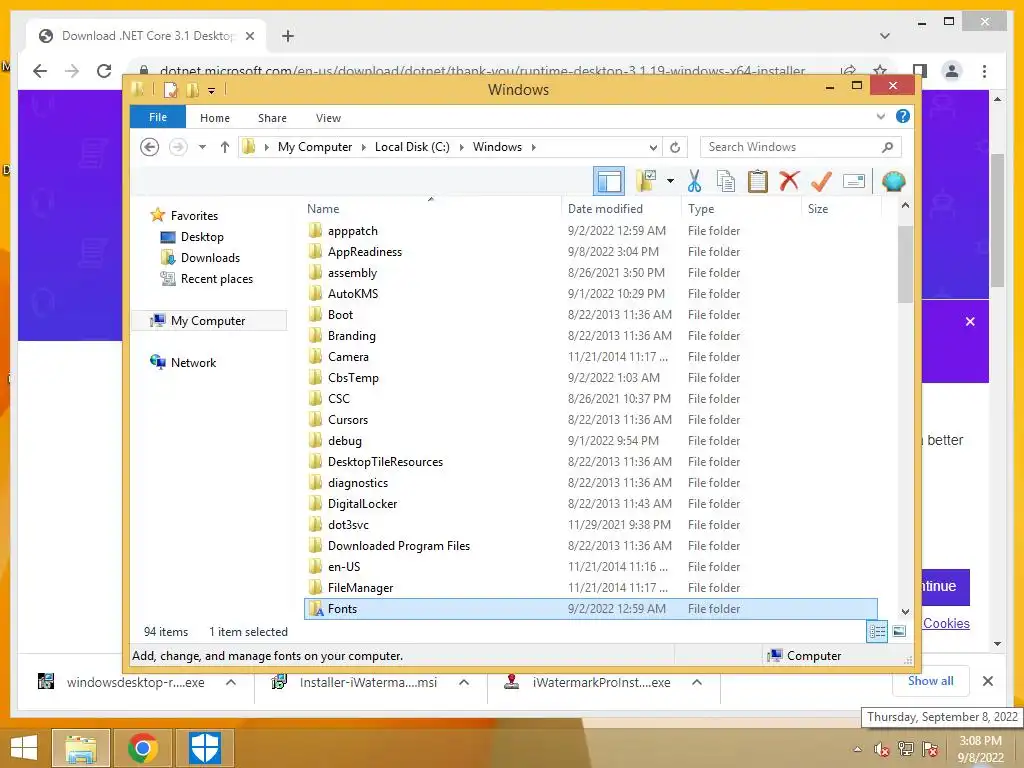Viewport: 1024px width, 768px height.
Task: Open the Share ribbon tab
Action: 272,118
